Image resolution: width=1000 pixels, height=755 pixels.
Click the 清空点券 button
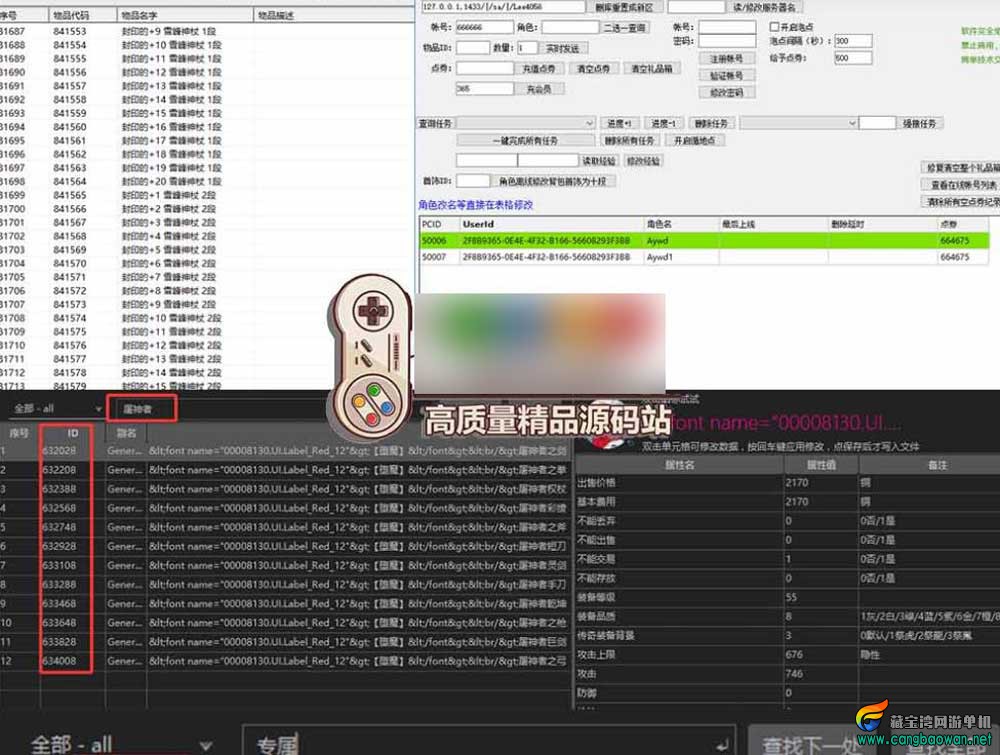coord(593,68)
